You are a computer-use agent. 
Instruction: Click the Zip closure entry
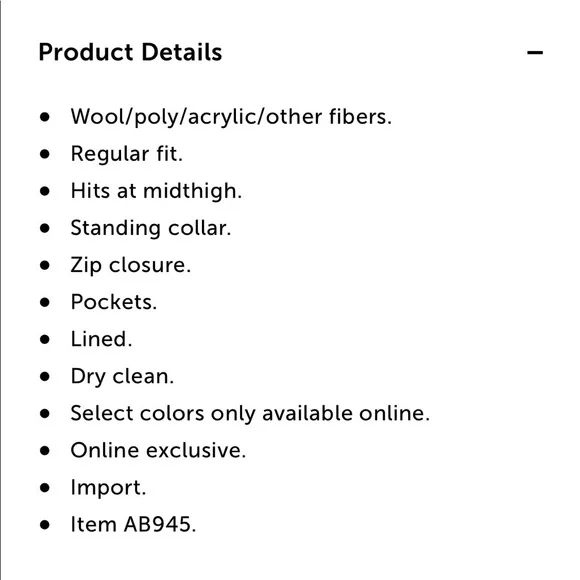pyautogui.click(x=131, y=265)
